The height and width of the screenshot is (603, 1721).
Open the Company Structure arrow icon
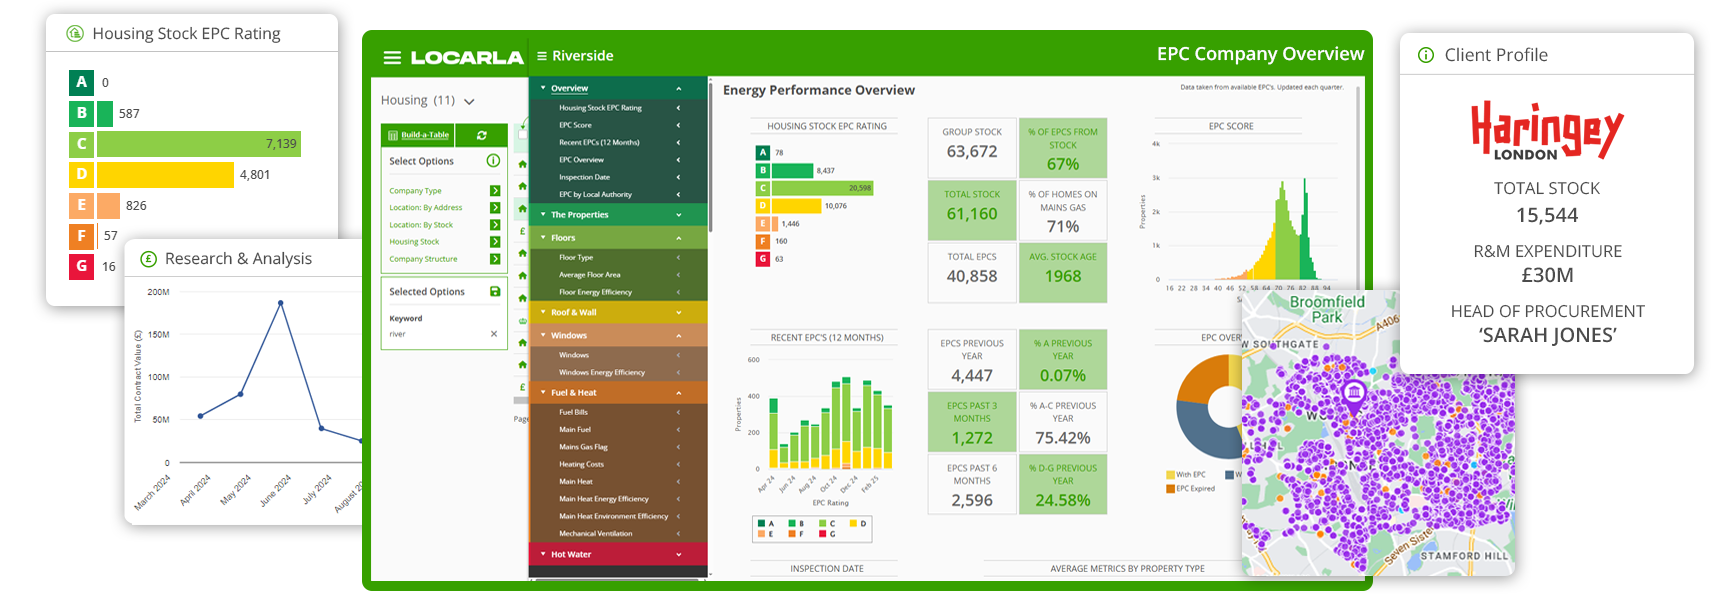pos(495,259)
